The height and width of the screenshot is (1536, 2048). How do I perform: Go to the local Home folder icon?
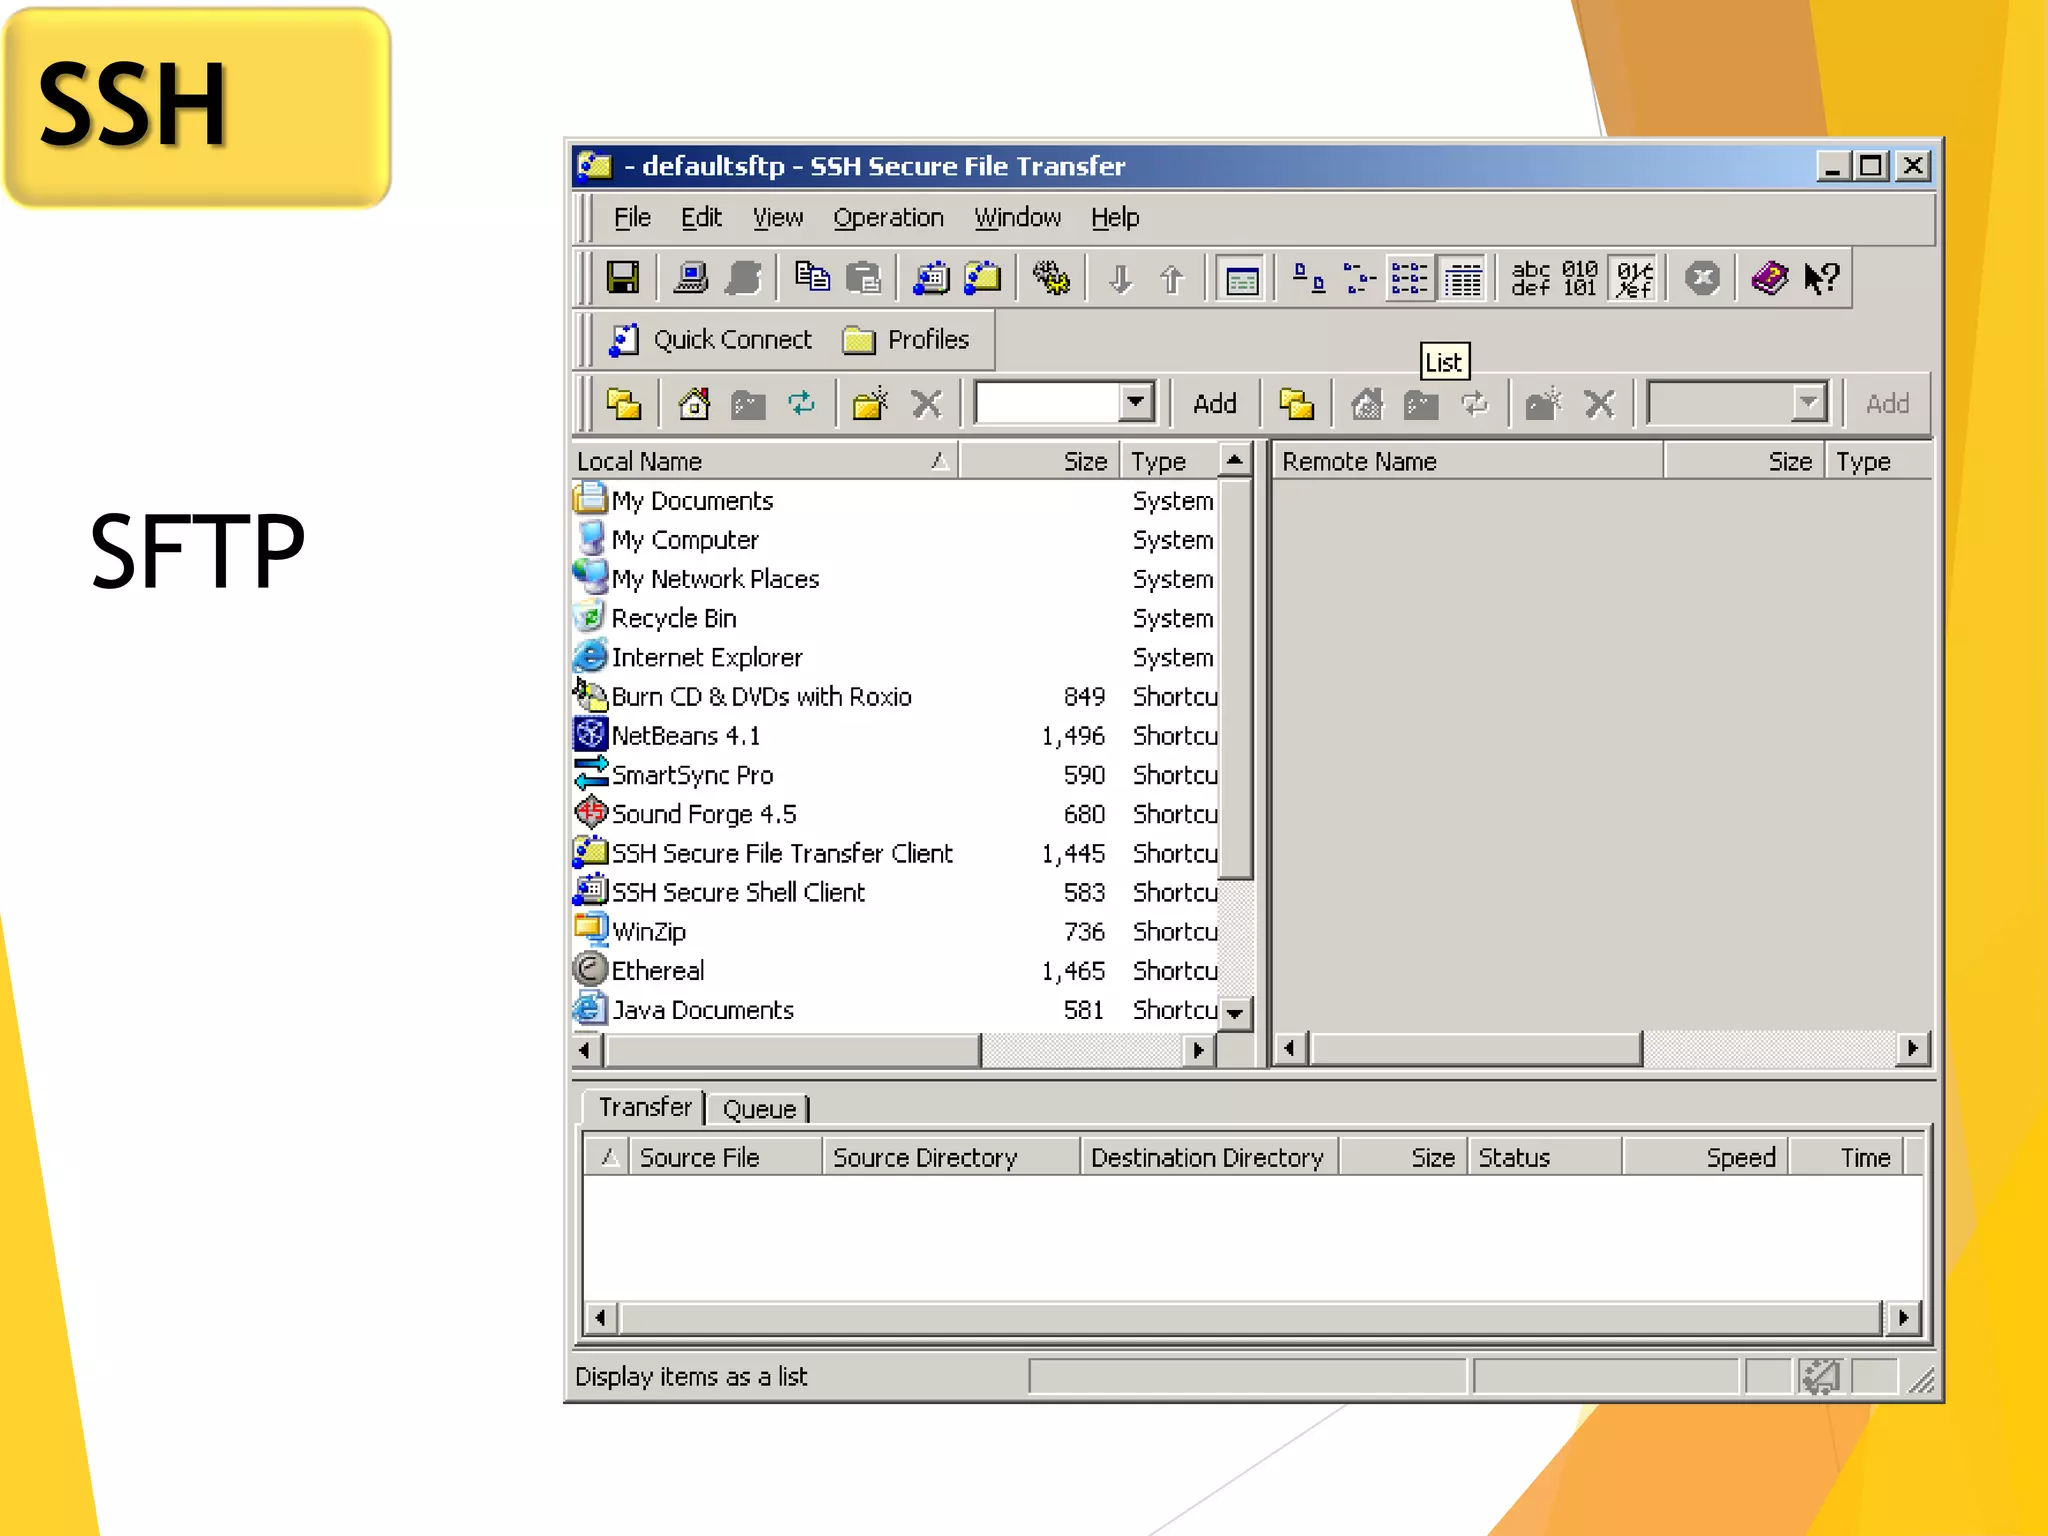click(x=694, y=404)
